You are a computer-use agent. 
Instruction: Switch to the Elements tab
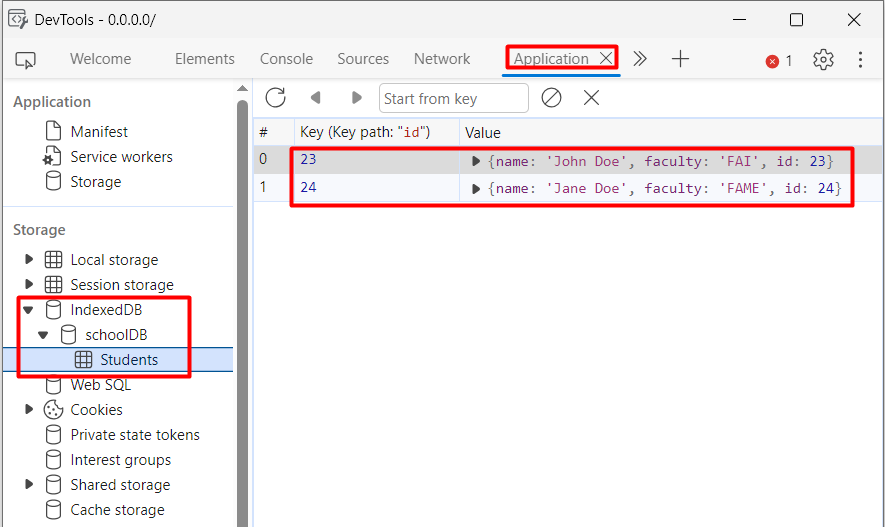(x=204, y=59)
